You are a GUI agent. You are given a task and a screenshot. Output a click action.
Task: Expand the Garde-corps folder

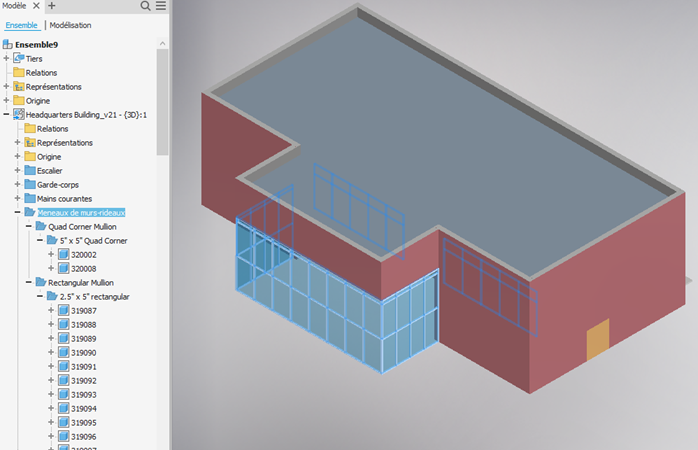(x=17, y=185)
